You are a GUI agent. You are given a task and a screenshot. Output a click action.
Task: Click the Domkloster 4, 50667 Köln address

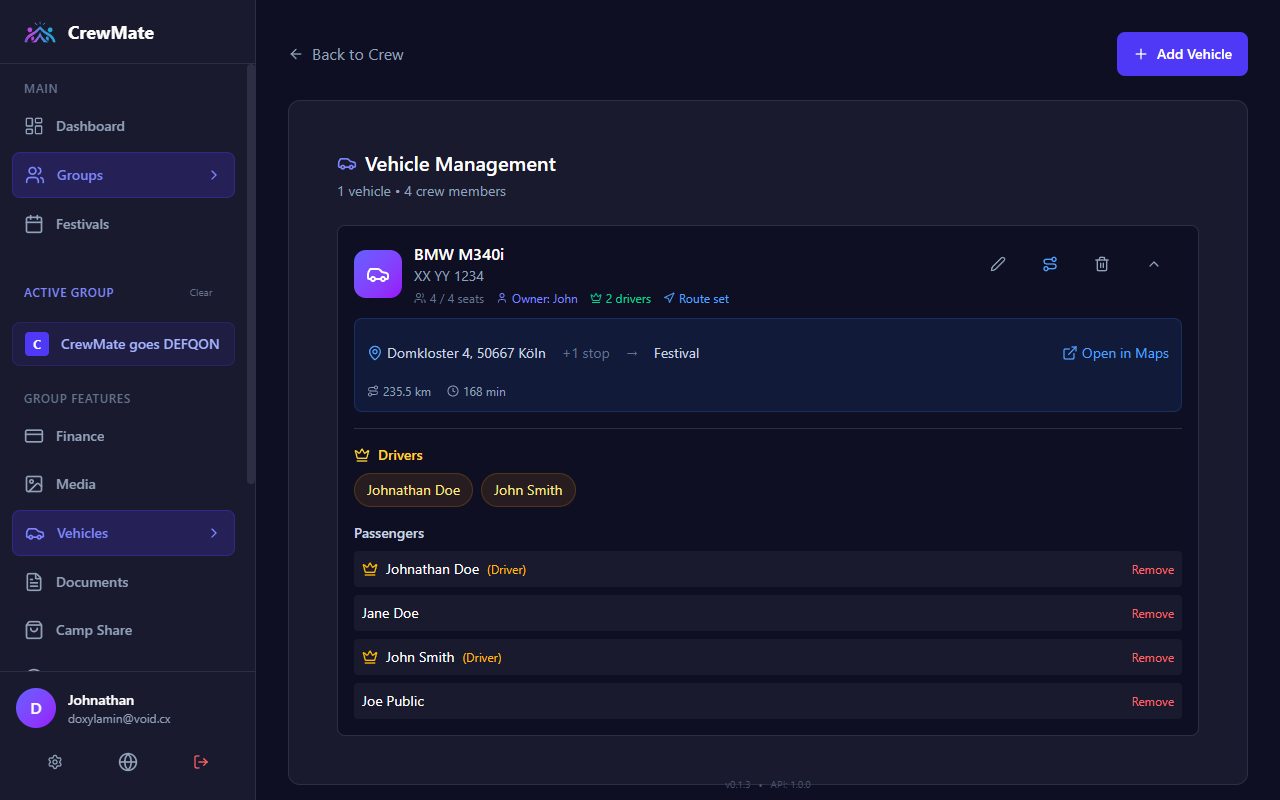457,353
